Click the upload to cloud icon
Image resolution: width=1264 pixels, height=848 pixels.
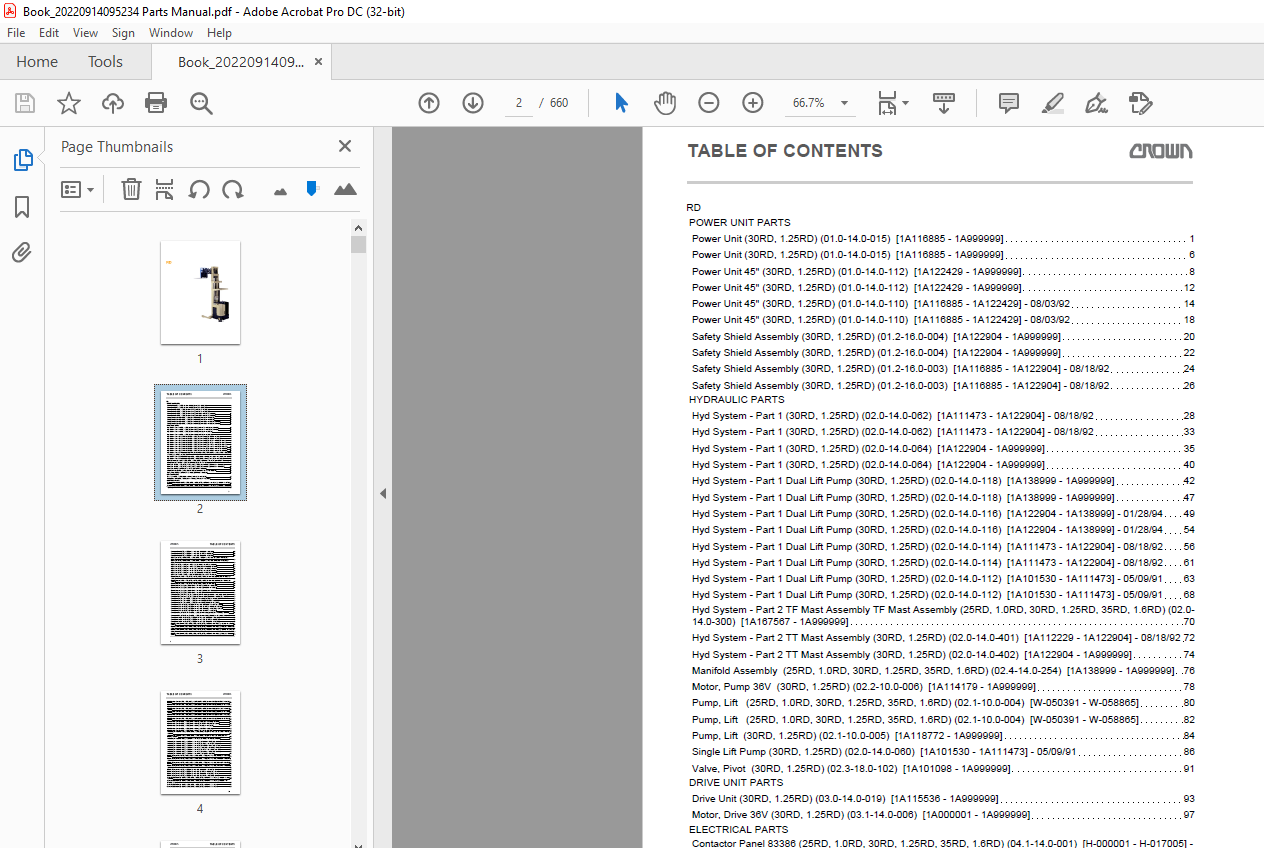tap(113, 103)
